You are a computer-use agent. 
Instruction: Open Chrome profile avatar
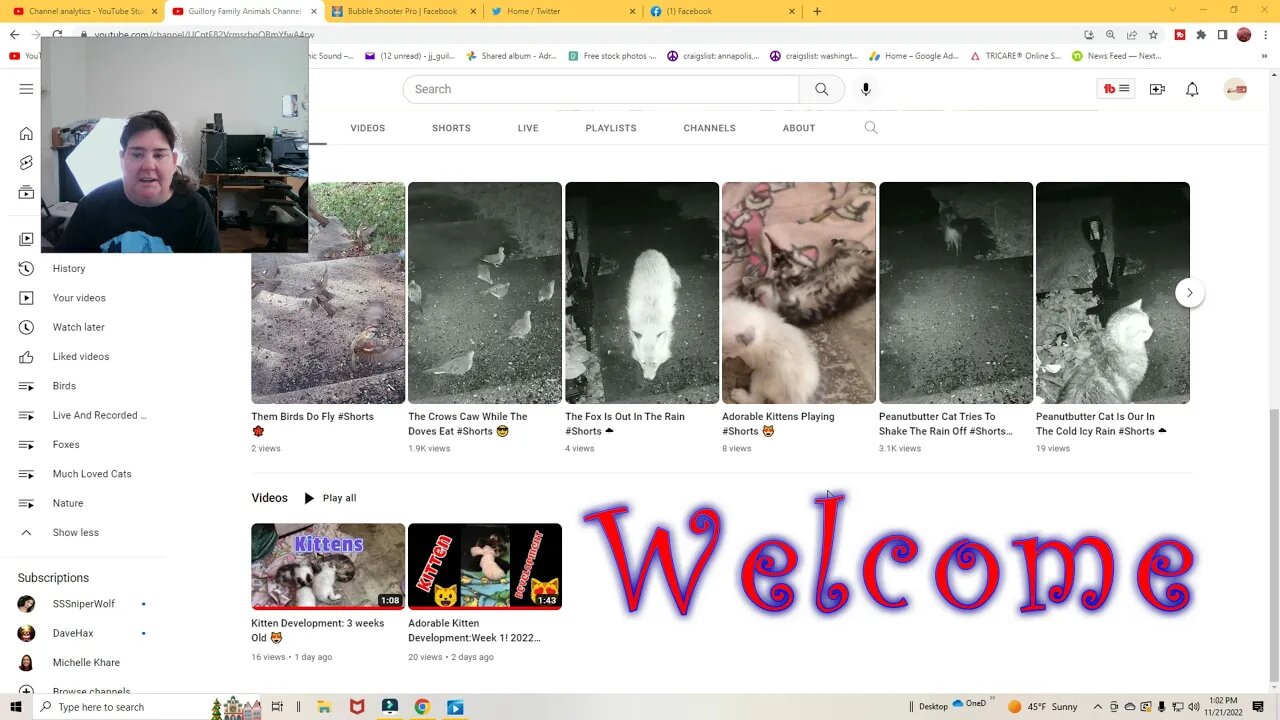(x=1244, y=34)
